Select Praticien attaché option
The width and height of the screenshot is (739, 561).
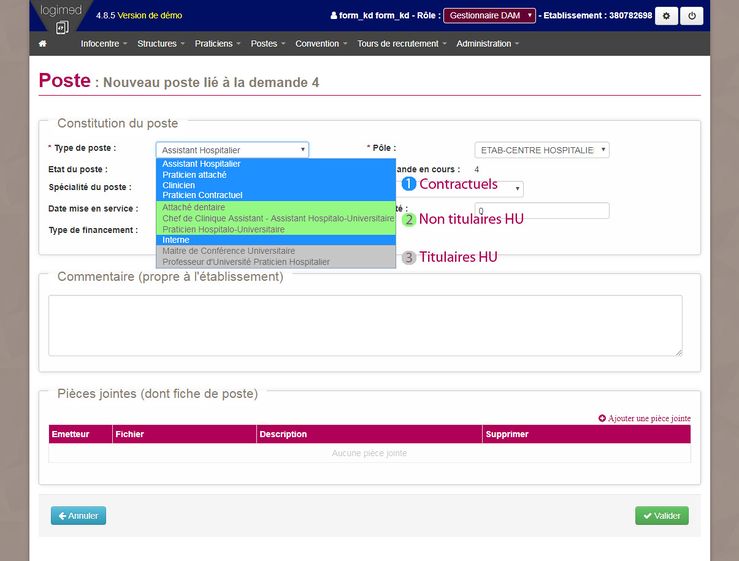pyautogui.click(x=276, y=174)
